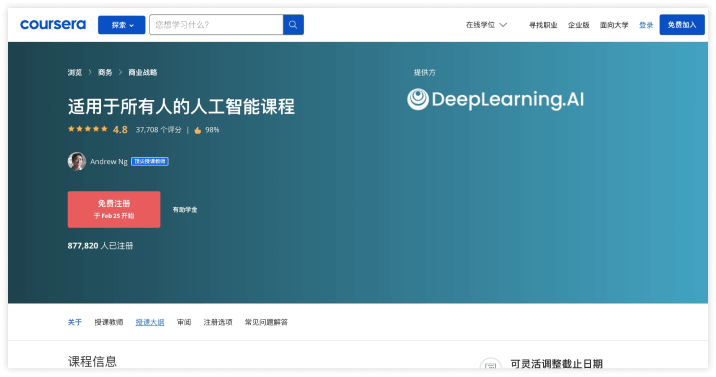The height and width of the screenshot is (377, 716).
Task: Click the DeepLearning.AI logo
Action: click(x=495, y=99)
